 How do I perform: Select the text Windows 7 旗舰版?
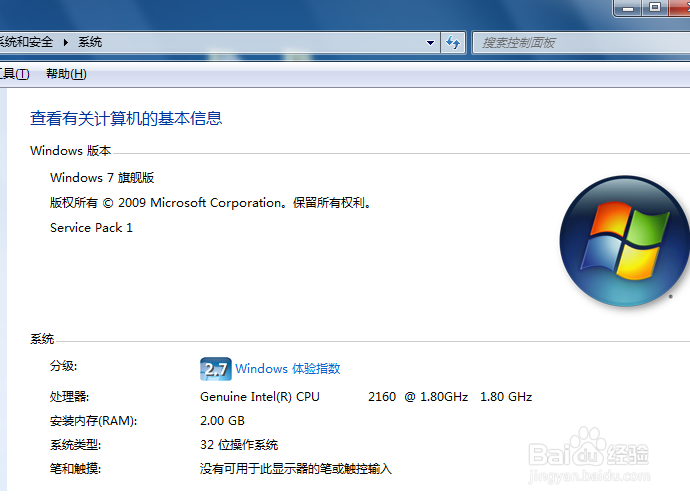coord(102,177)
